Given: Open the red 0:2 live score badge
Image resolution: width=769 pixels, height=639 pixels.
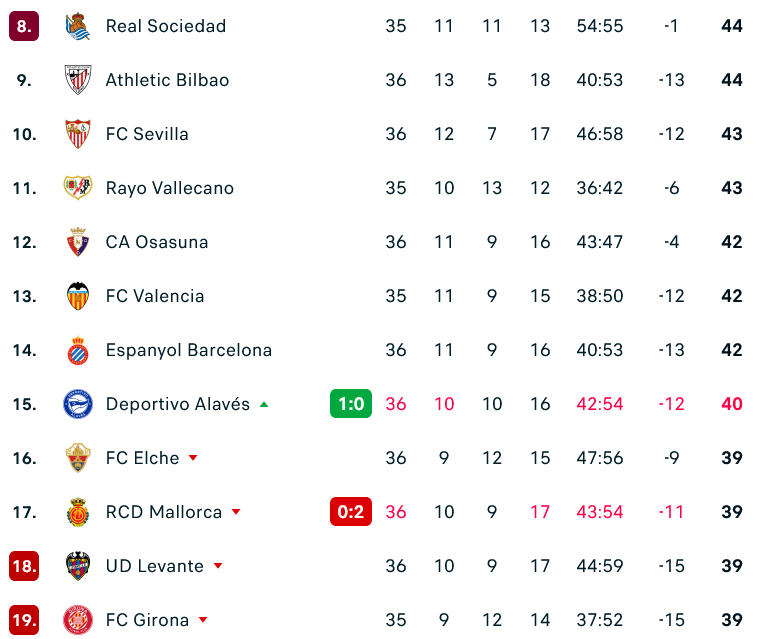Looking at the screenshot, I should (351, 511).
